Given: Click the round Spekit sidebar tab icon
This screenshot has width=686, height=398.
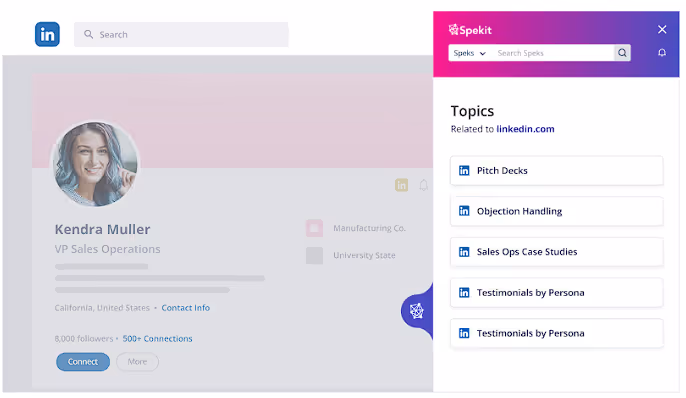Looking at the screenshot, I should click(x=416, y=311).
